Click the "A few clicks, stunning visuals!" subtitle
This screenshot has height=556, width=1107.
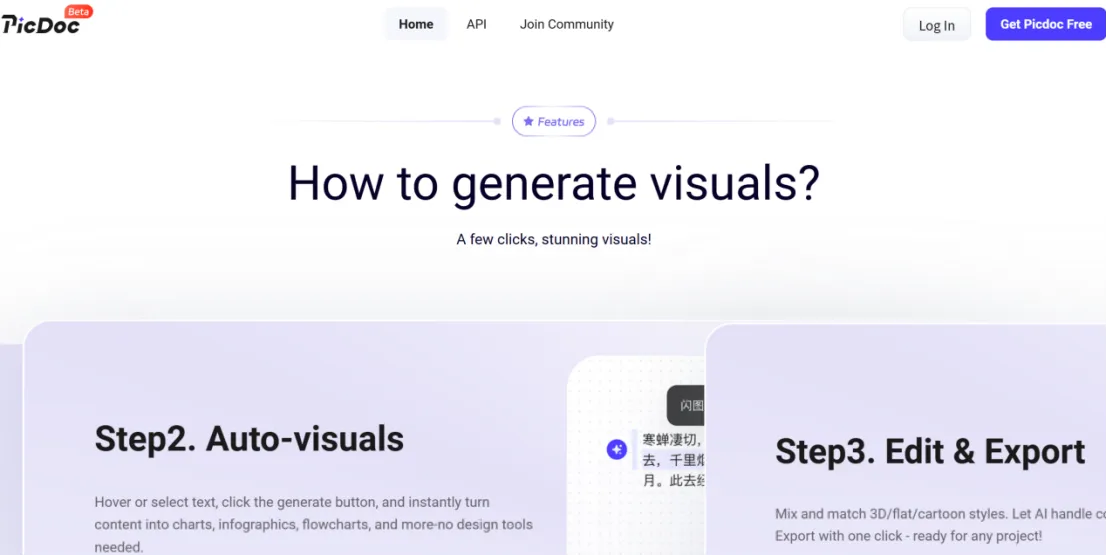pyautogui.click(x=553, y=240)
